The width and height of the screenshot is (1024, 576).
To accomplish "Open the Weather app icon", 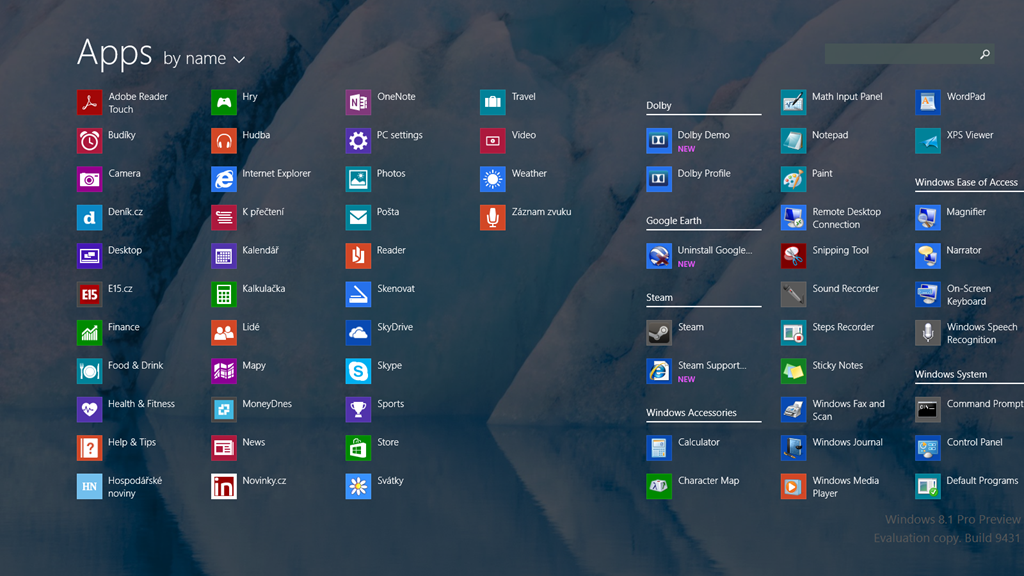I will pyautogui.click(x=493, y=179).
